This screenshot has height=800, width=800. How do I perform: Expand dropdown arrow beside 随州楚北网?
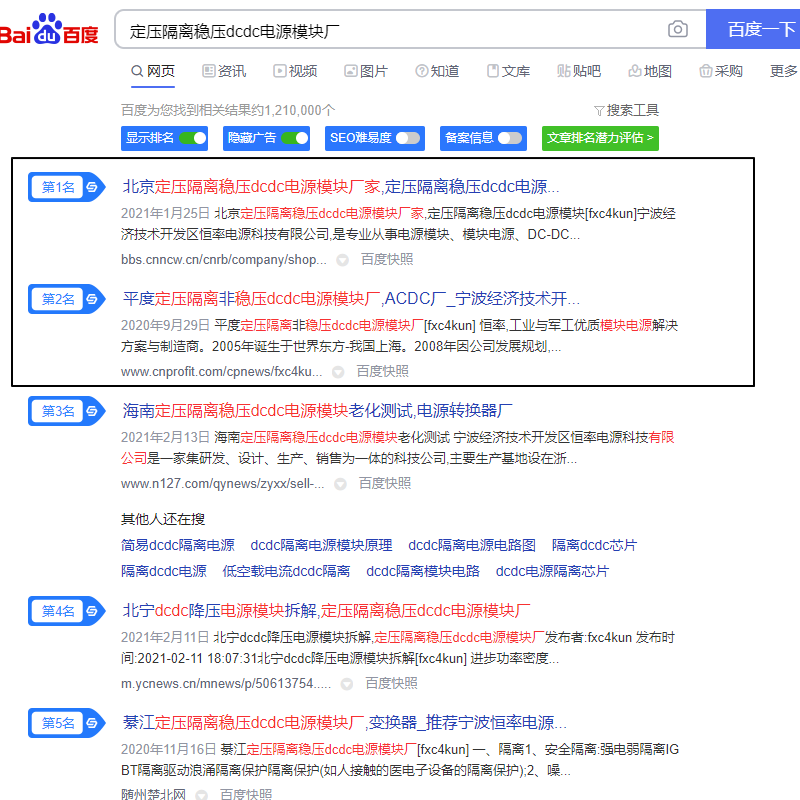(x=202, y=795)
